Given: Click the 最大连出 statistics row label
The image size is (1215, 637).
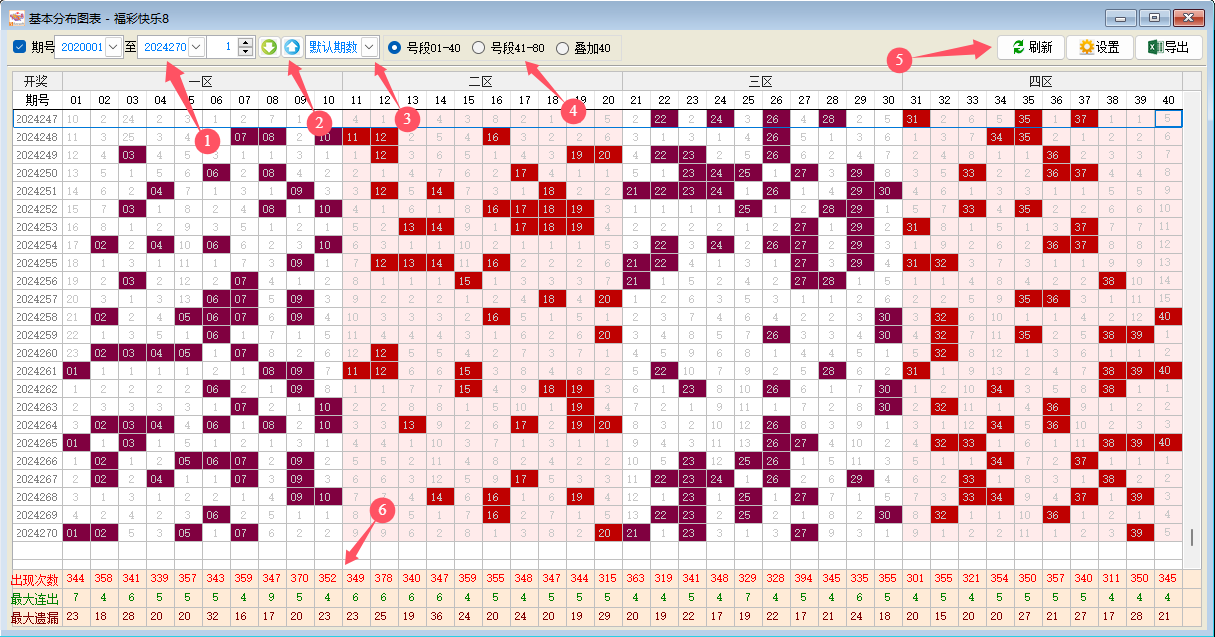Looking at the screenshot, I should pyautogui.click(x=34, y=598).
